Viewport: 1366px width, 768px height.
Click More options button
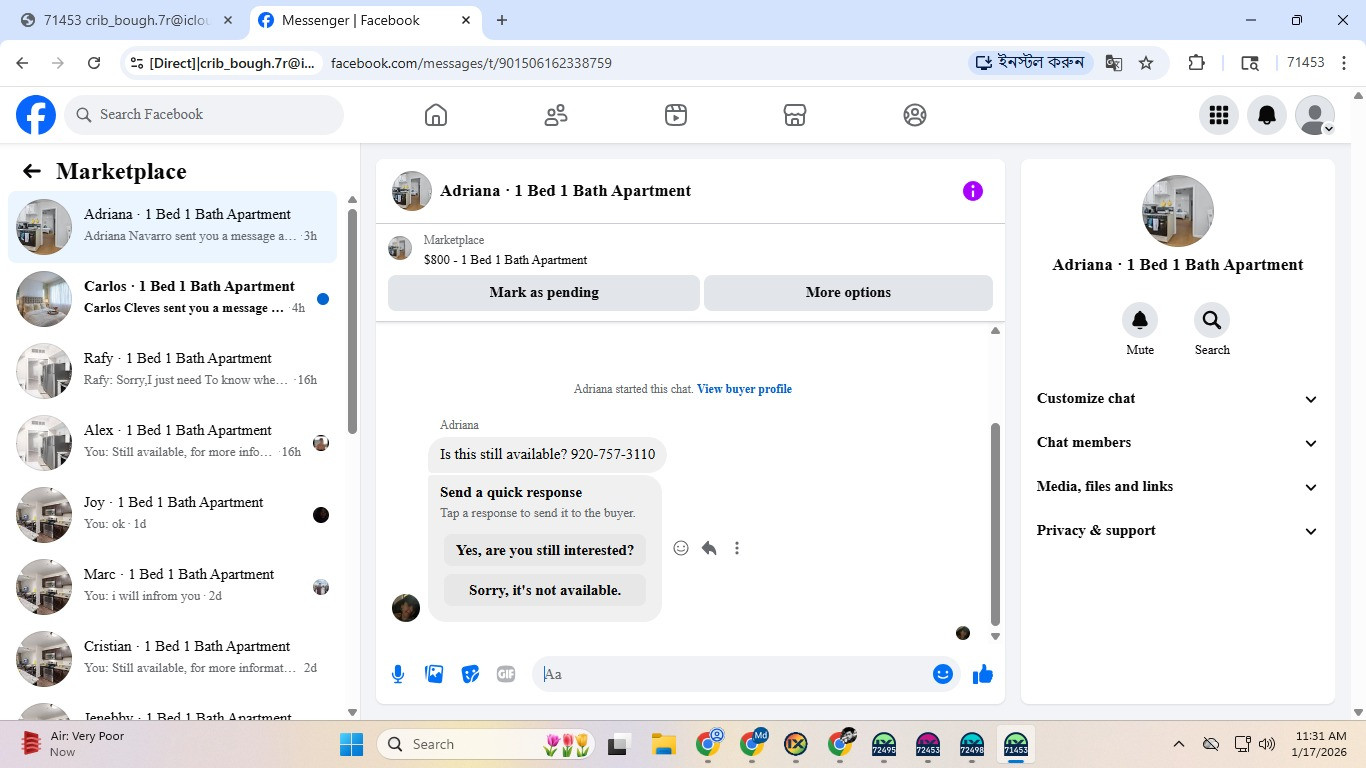[x=848, y=293]
